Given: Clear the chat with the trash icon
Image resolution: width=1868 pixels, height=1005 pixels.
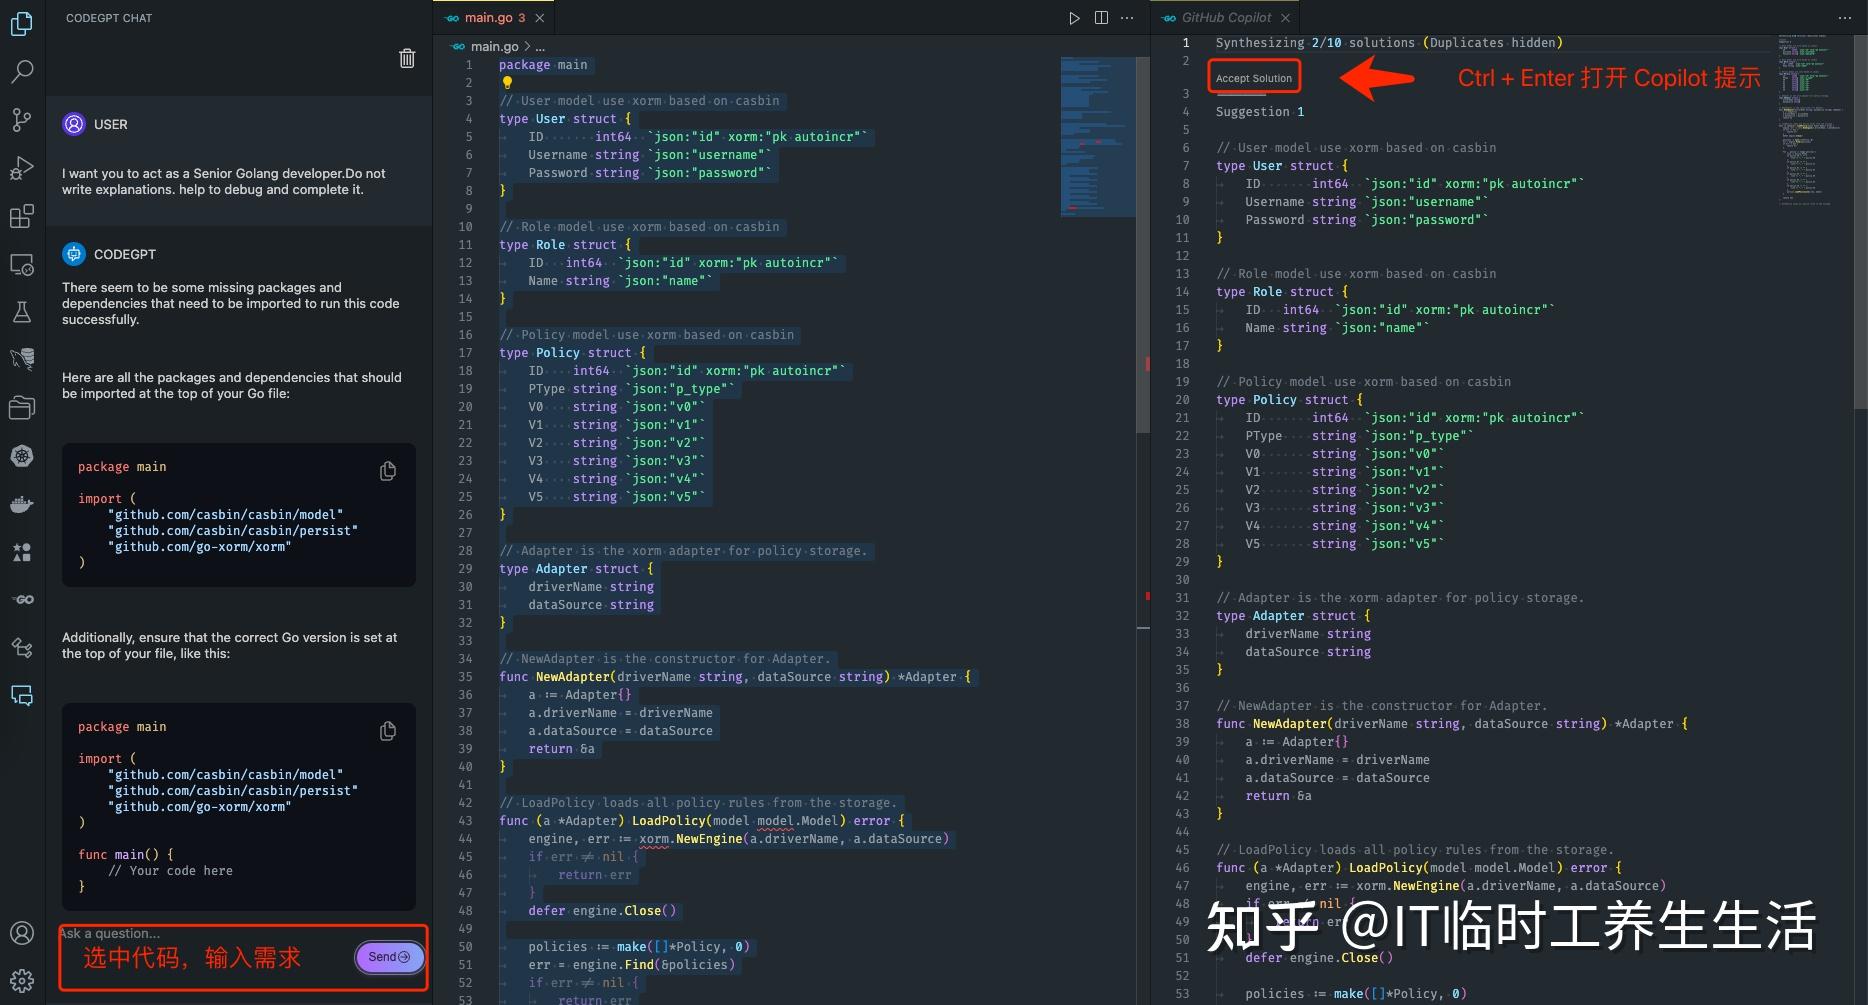Looking at the screenshot, I should pyautogui.click(x=406, y=58).
